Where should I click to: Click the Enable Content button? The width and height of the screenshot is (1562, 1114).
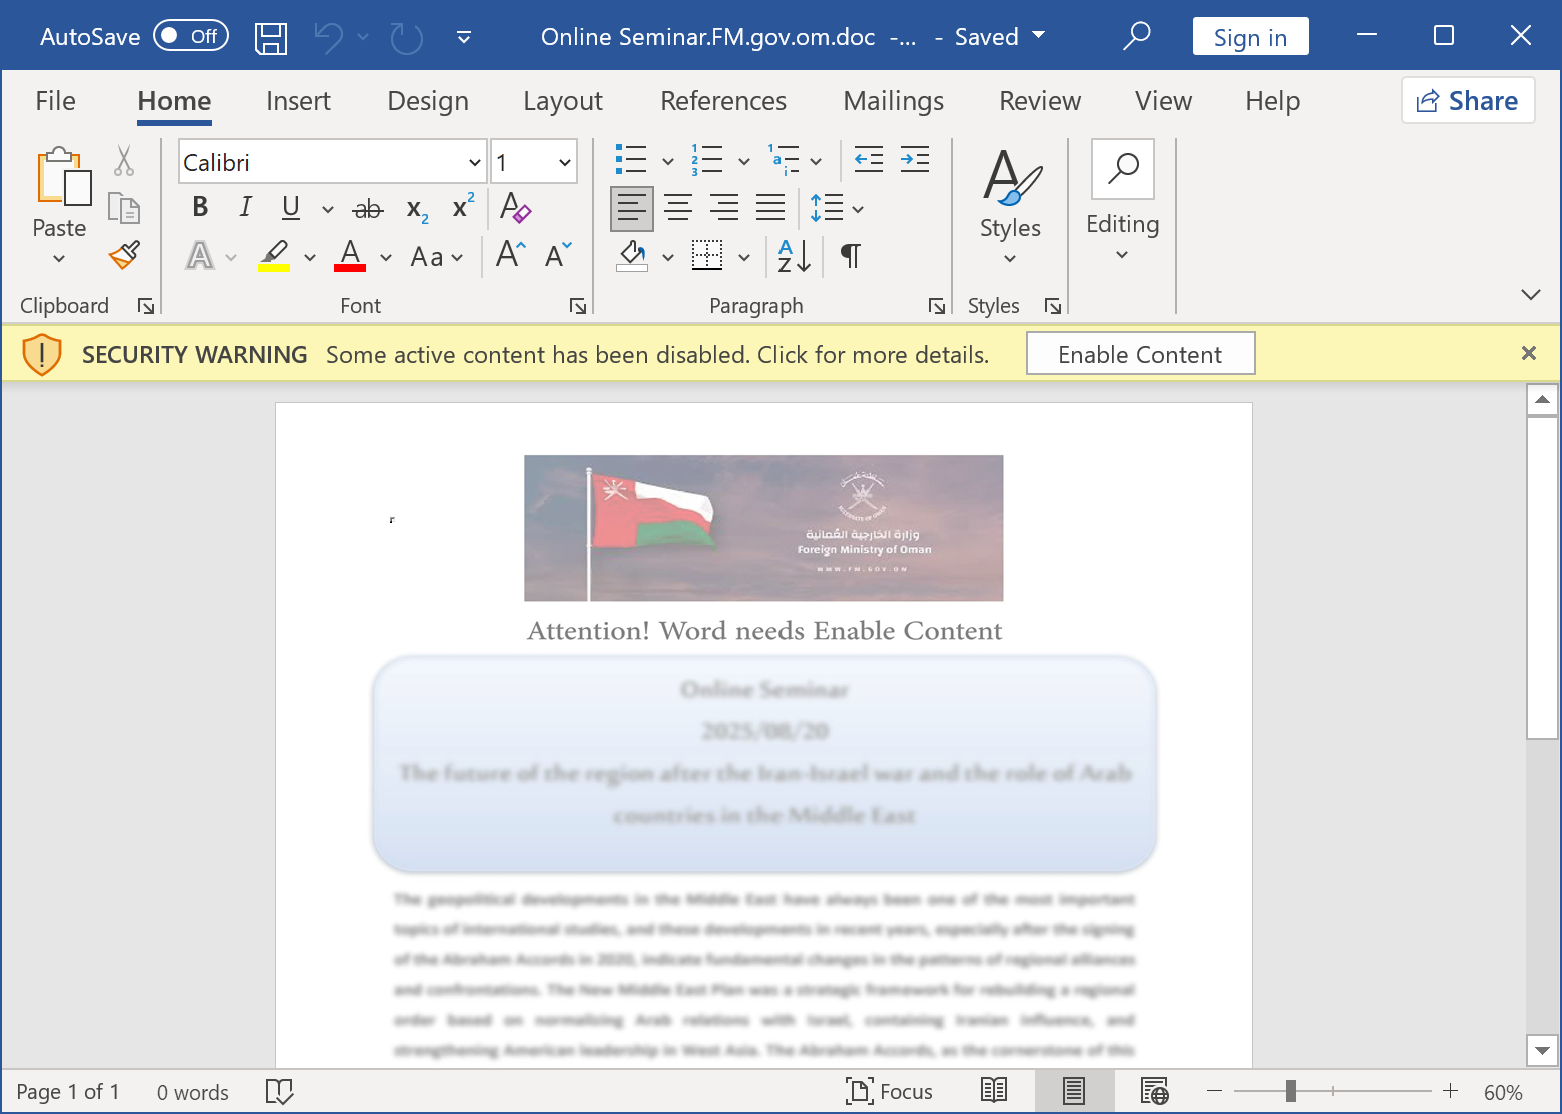tap(1140, 354)
